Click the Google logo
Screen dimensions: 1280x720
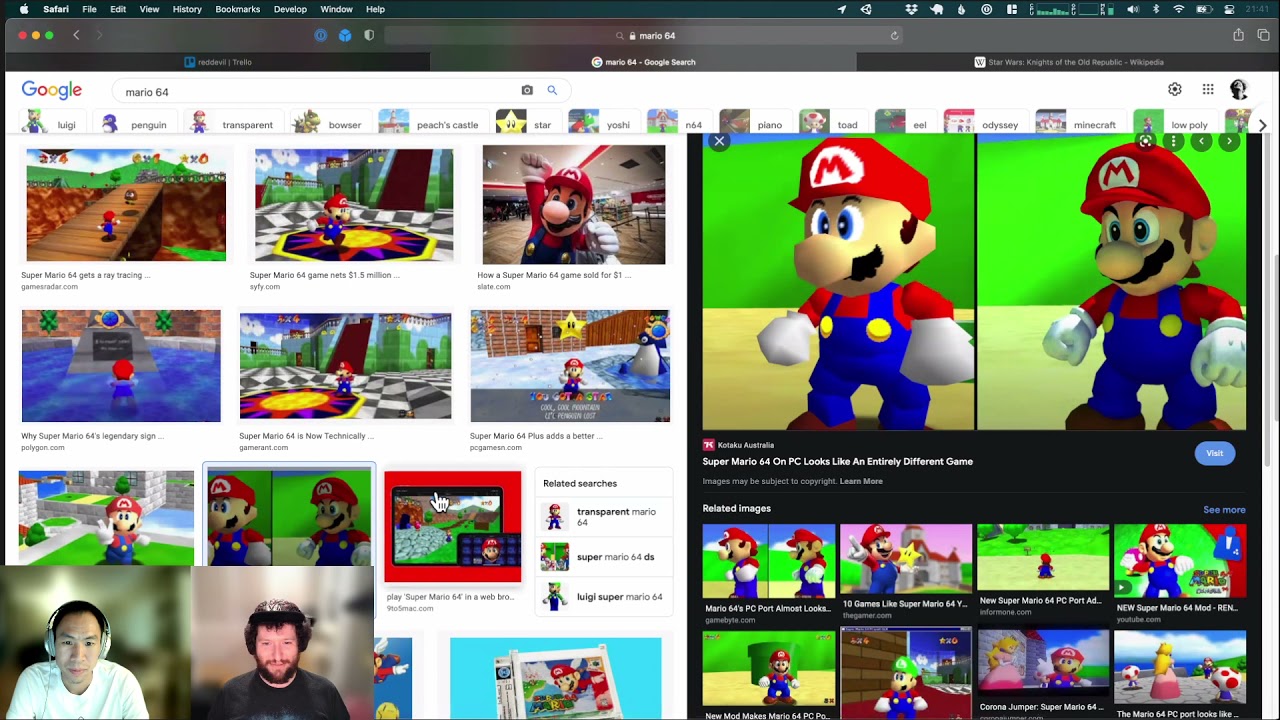pyautogui.click(x=52, y=91)
